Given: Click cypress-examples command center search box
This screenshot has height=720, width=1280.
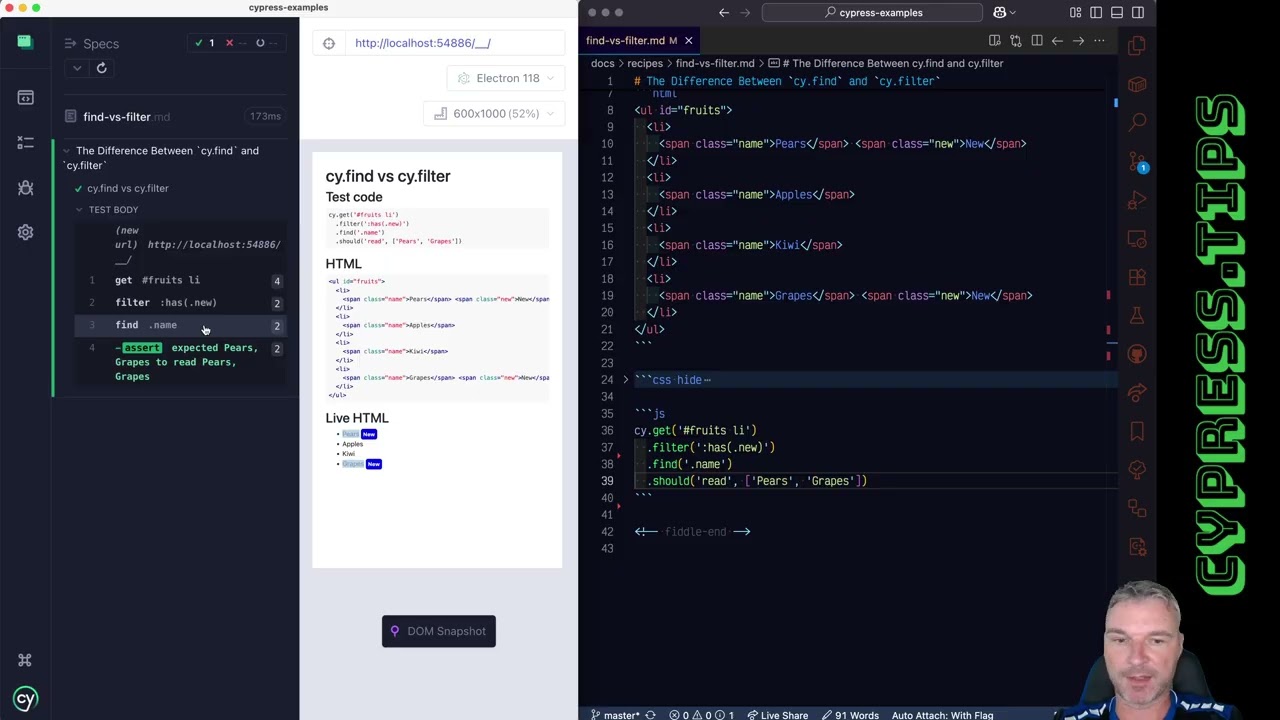Looking at the screenshot, I should [x=872, y=13].
